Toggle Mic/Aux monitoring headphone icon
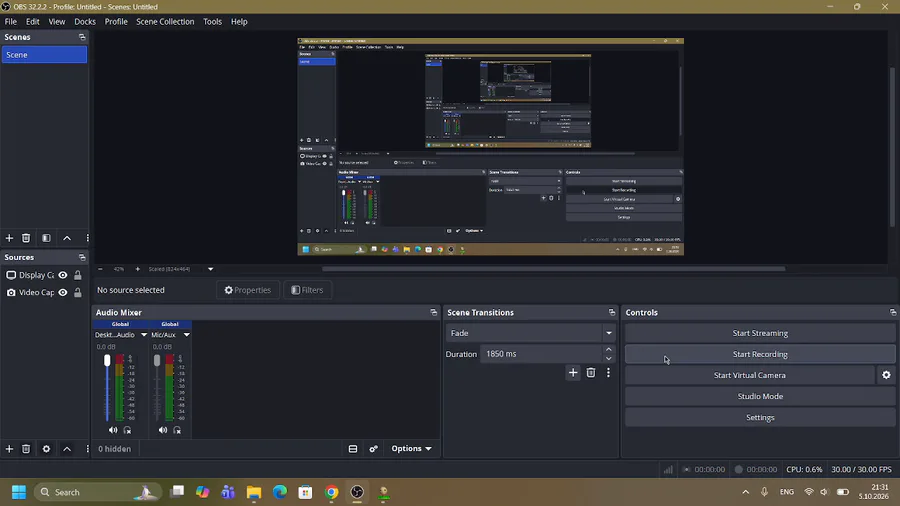 177,430
